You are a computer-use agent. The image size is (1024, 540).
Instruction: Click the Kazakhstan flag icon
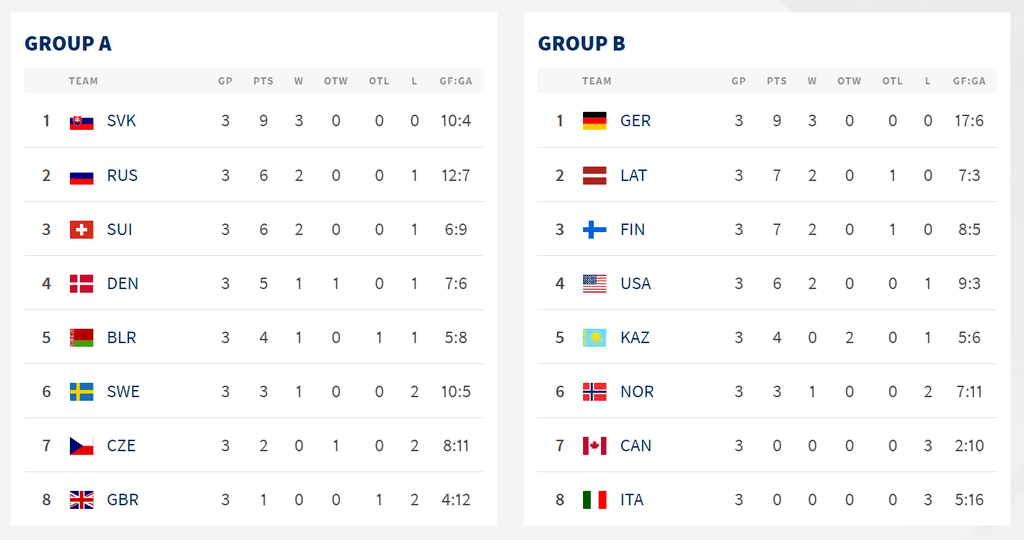pyautogui.click(x=594, y=338)
